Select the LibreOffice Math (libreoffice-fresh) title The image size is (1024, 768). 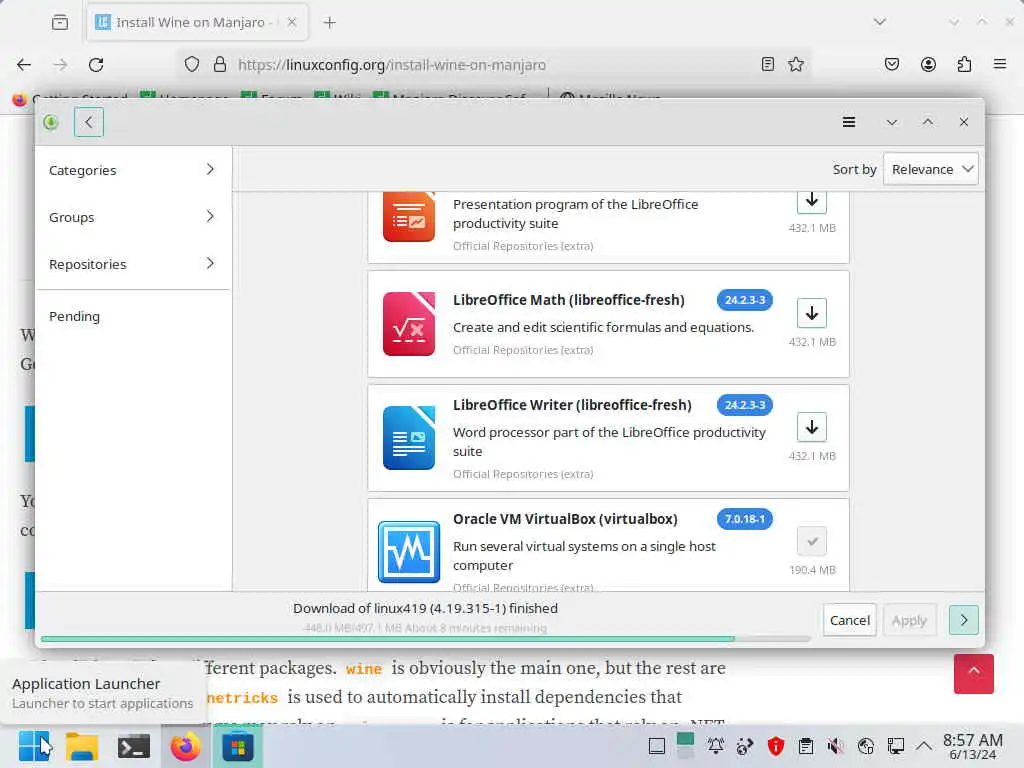coord(569,300)
